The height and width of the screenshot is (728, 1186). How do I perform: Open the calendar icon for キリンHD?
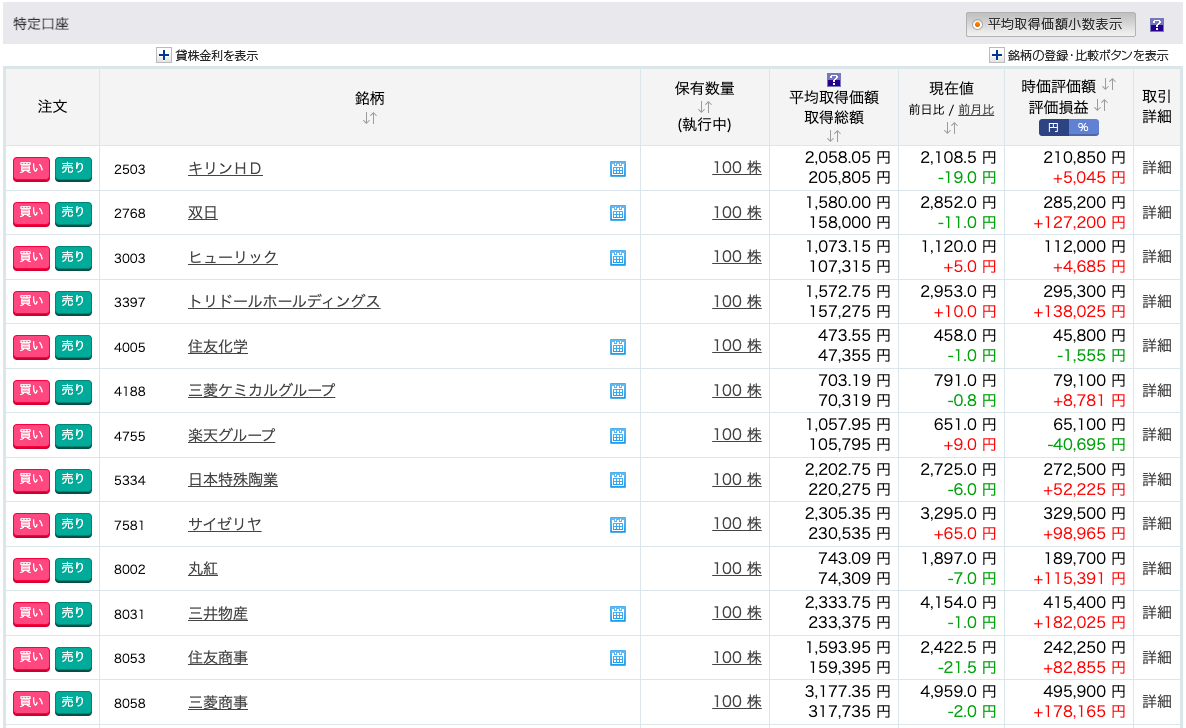coord(618,169)
